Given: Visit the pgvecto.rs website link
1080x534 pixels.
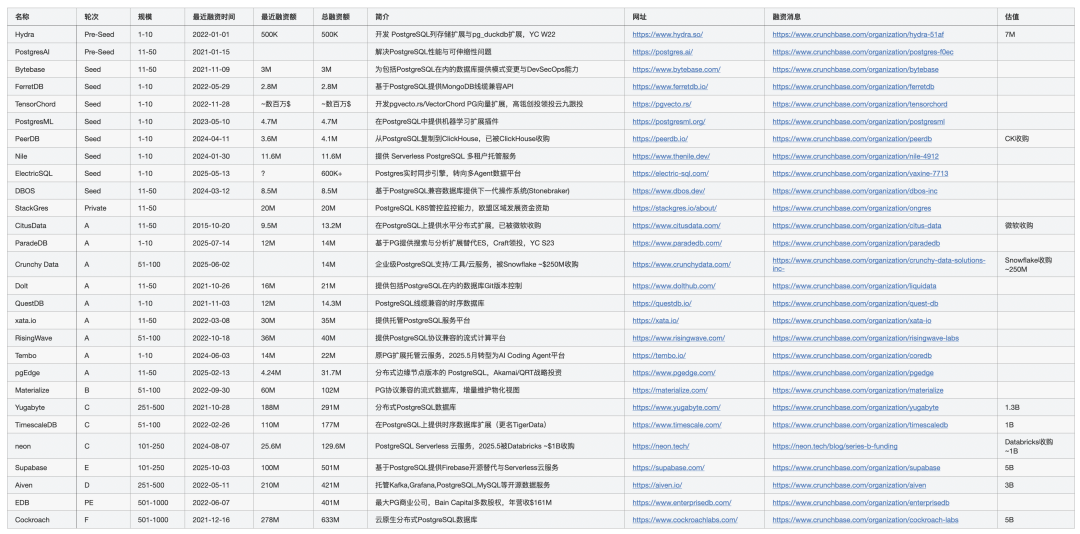Looking at the screenshot, I should (x=661, y=104).
